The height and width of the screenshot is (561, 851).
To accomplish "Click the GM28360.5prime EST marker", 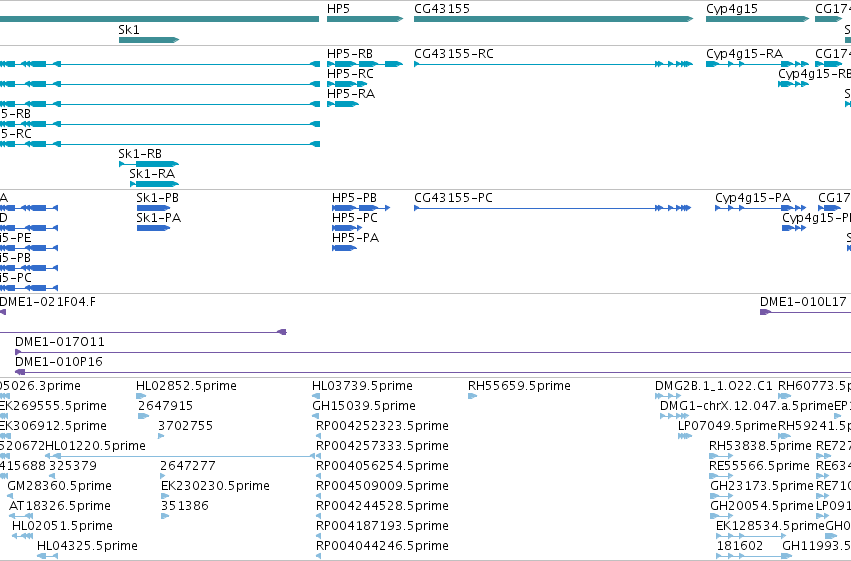I will click(10, 496).
